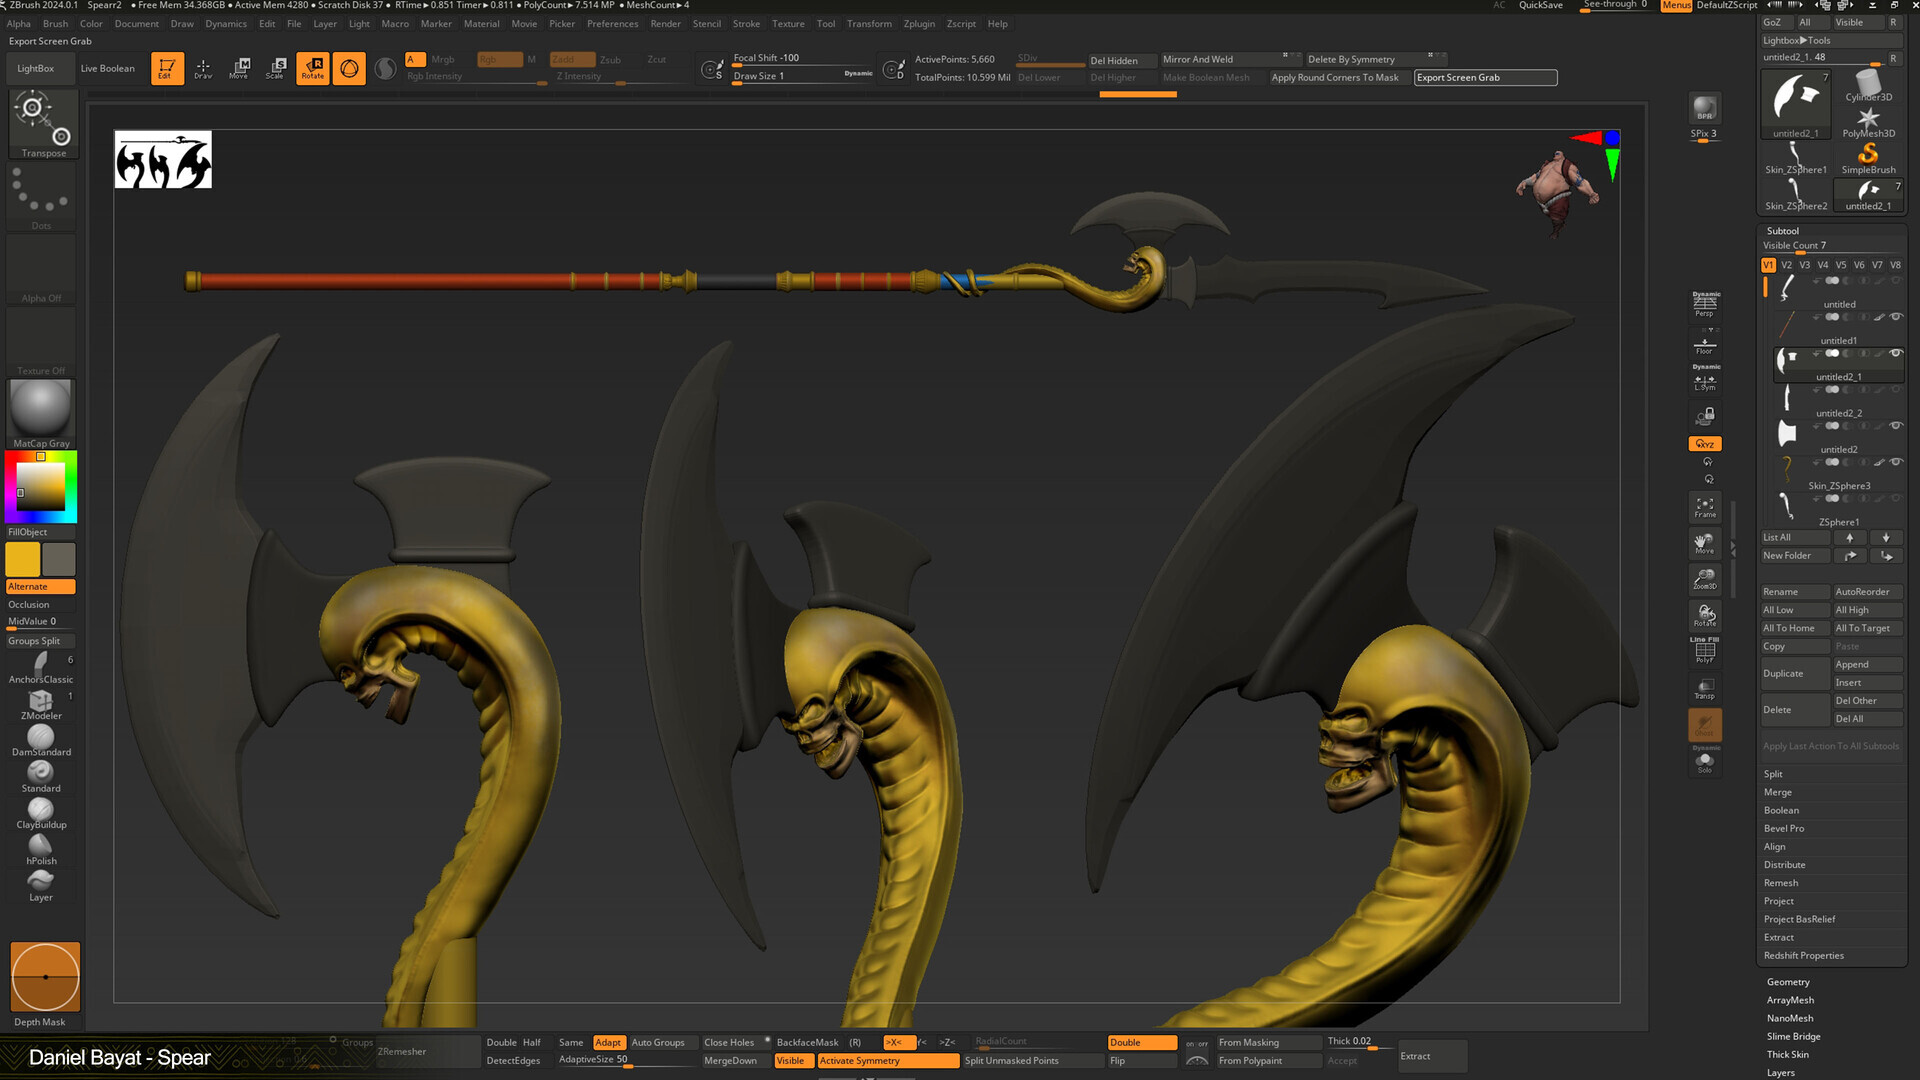
Task: Activate the Frame icon on the right shelf
Action: 1704,505
